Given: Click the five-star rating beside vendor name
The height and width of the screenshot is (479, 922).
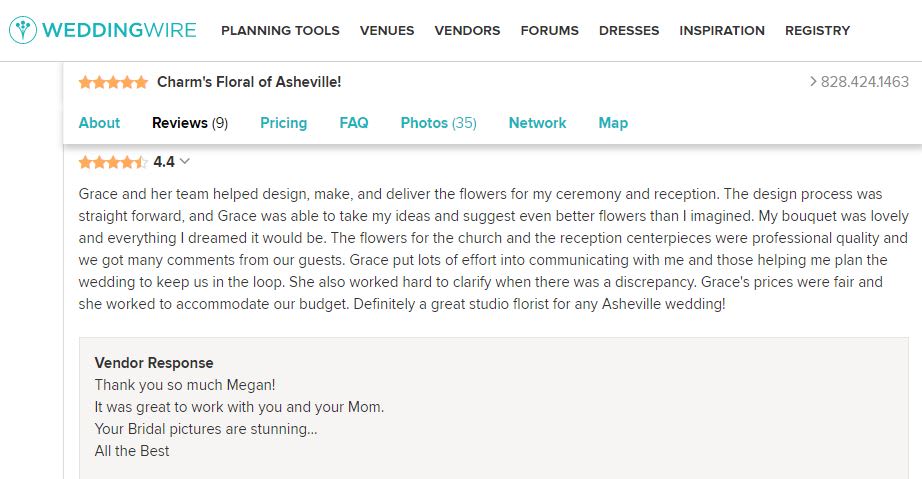Looking at the screenshot, I should (x=113, y=82).
